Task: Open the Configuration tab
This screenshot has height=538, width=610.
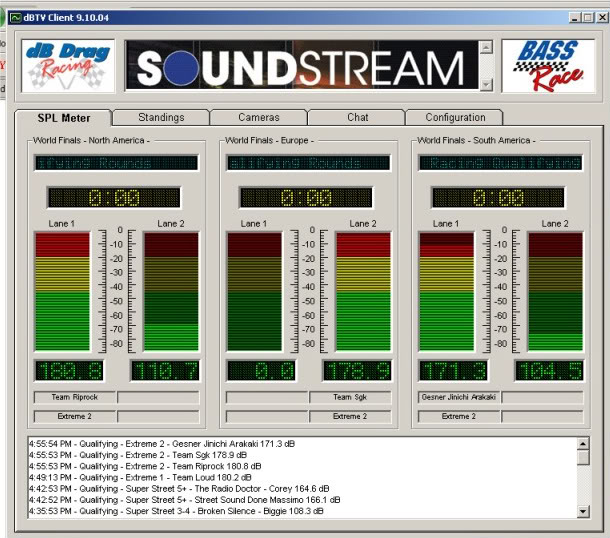Action: click(455, 117)
